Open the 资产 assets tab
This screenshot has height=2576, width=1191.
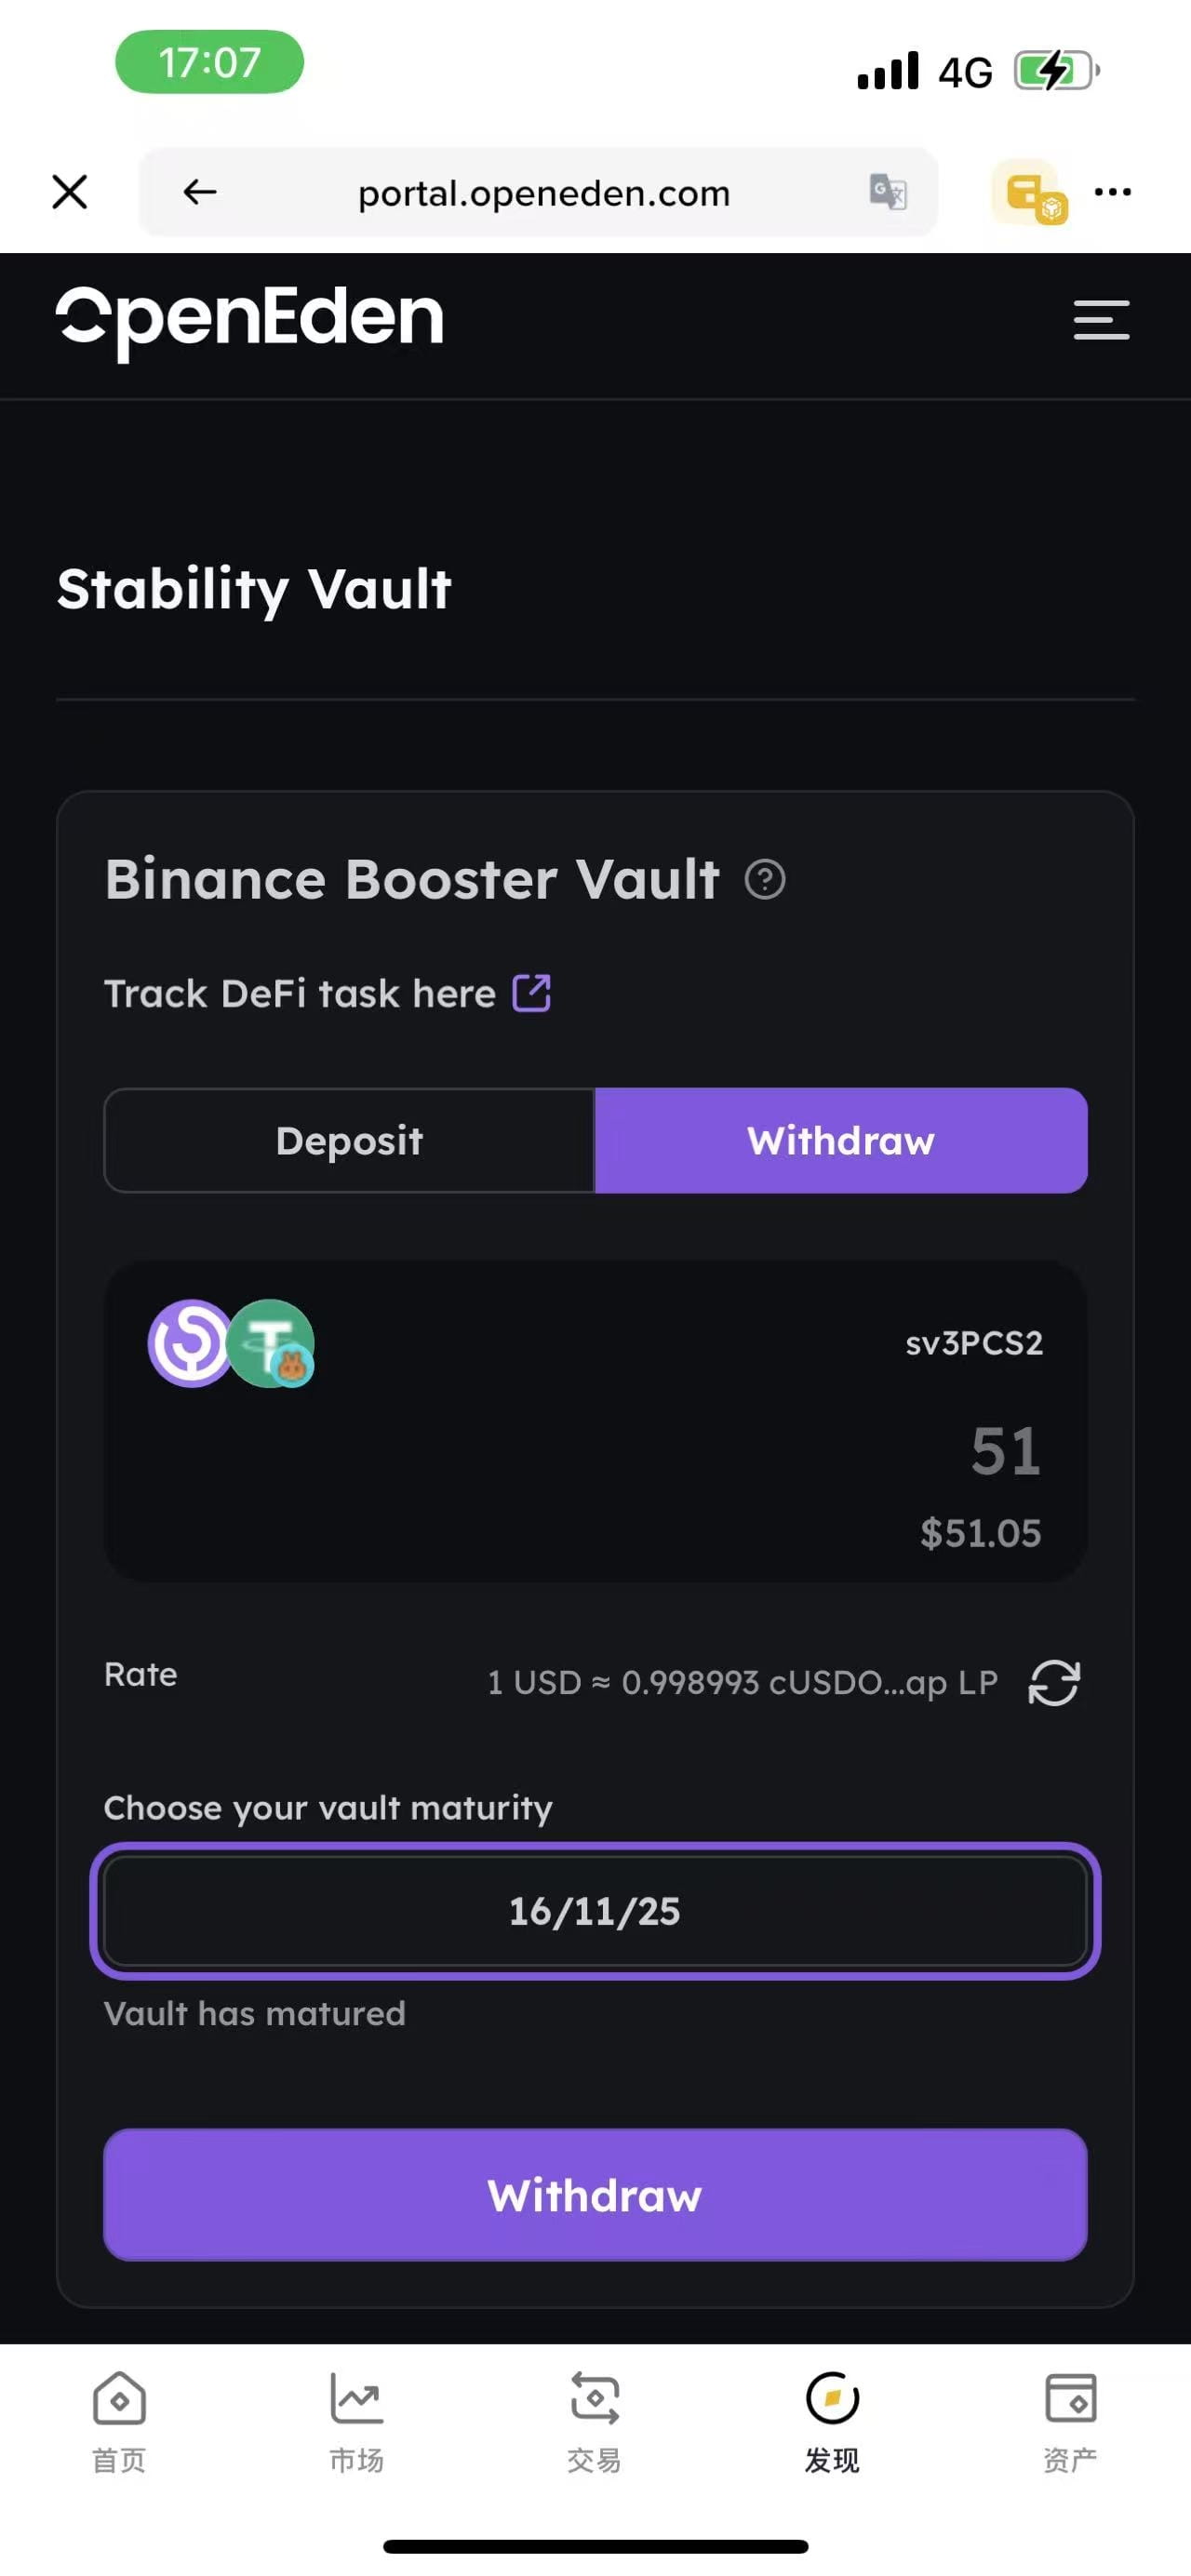click(x=1070, y=2420)
